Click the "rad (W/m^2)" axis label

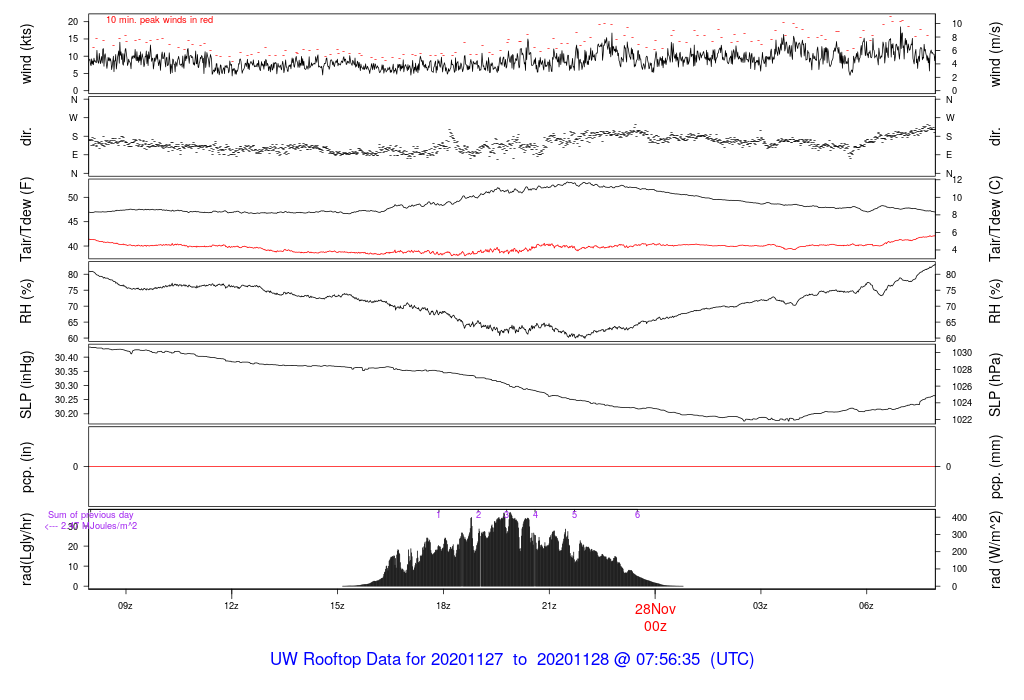click(x=995, y=549)
